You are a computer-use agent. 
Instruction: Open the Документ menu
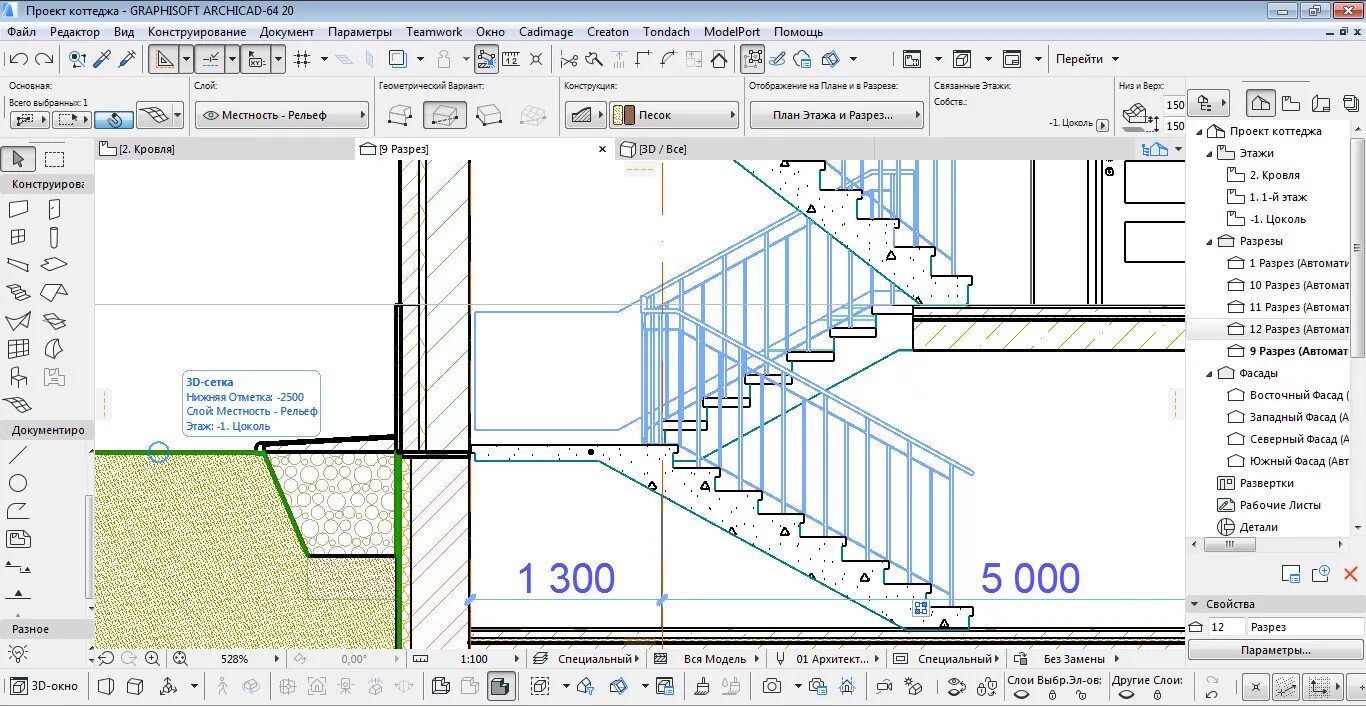point(287,32)
